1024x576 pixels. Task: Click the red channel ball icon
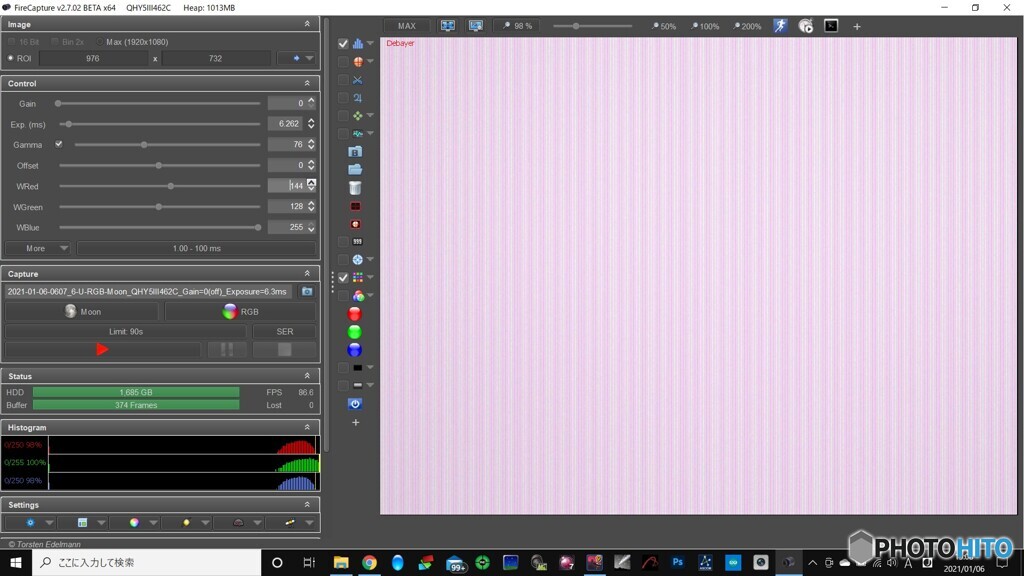click(x=354, y=314)
